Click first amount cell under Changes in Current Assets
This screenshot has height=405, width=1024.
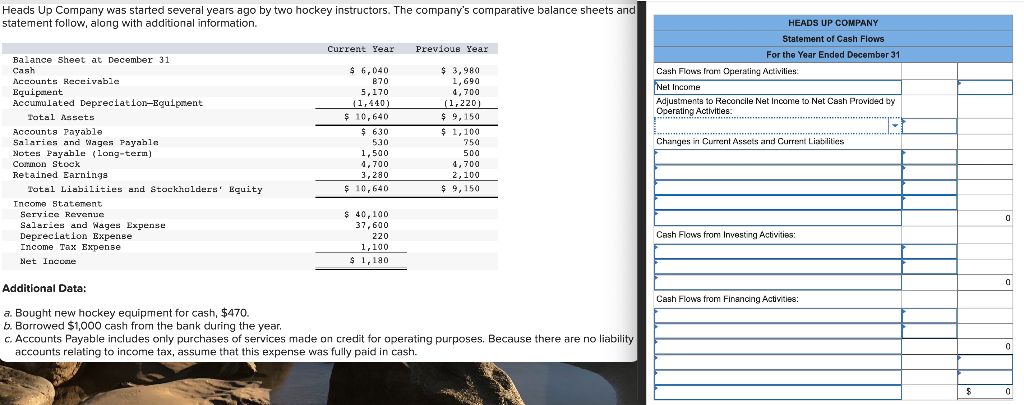point(929,157)
